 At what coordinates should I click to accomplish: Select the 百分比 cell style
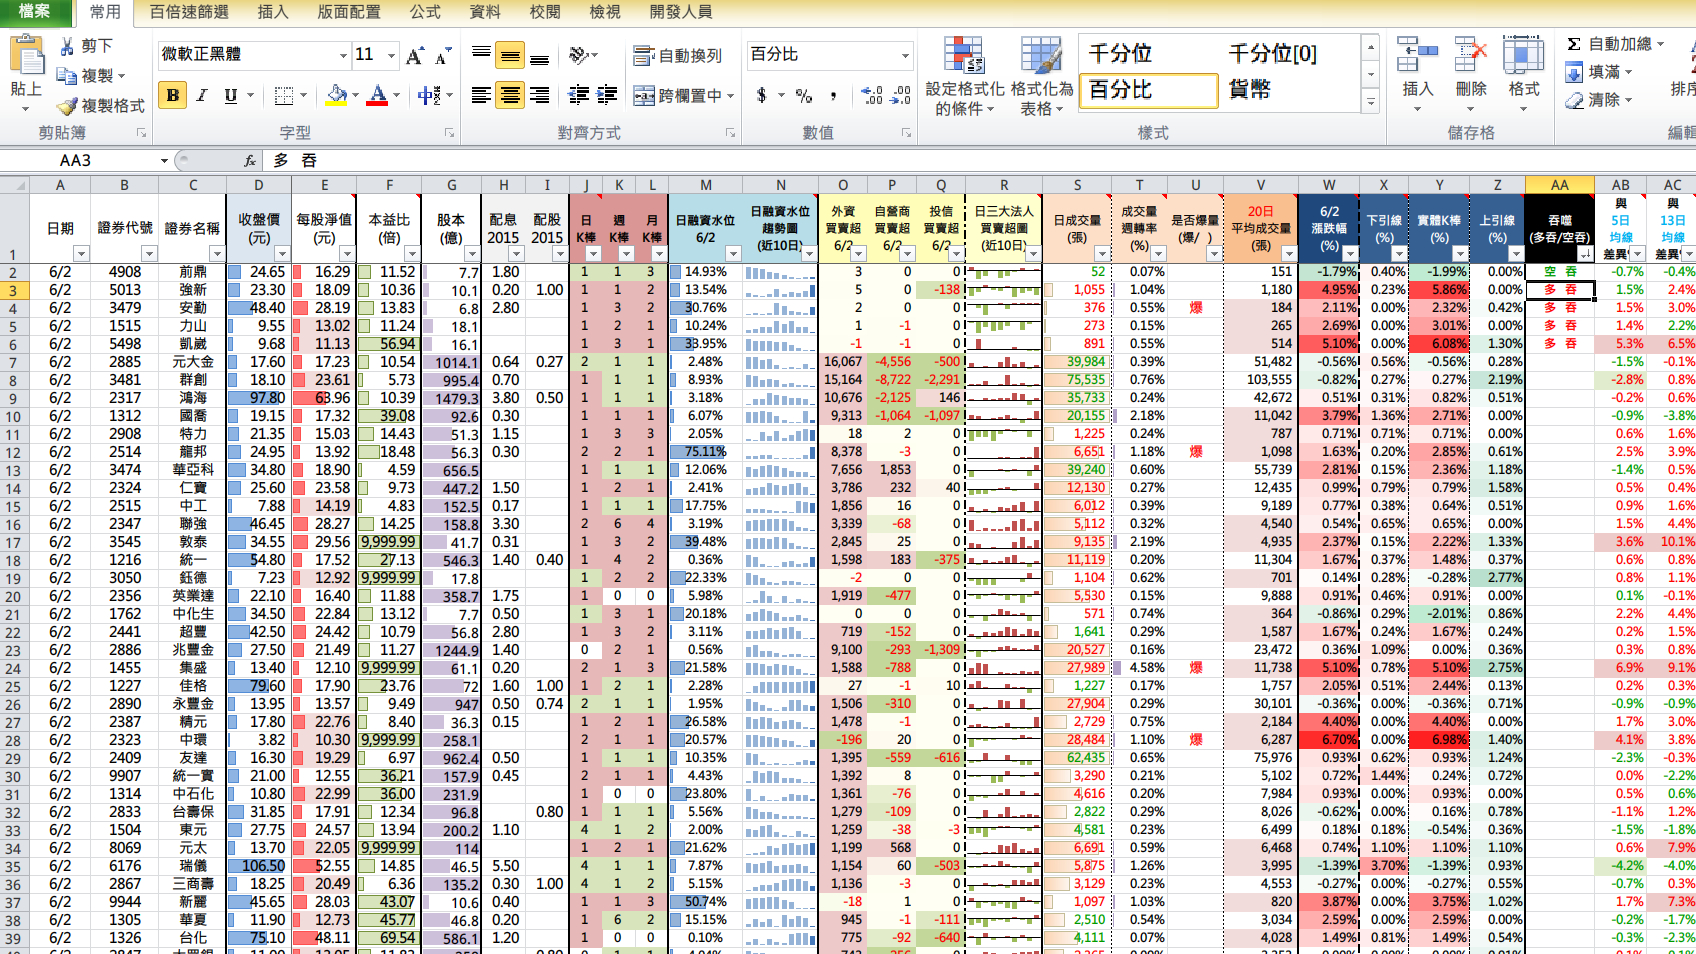pyautogui.click(x=1148, y=90)
